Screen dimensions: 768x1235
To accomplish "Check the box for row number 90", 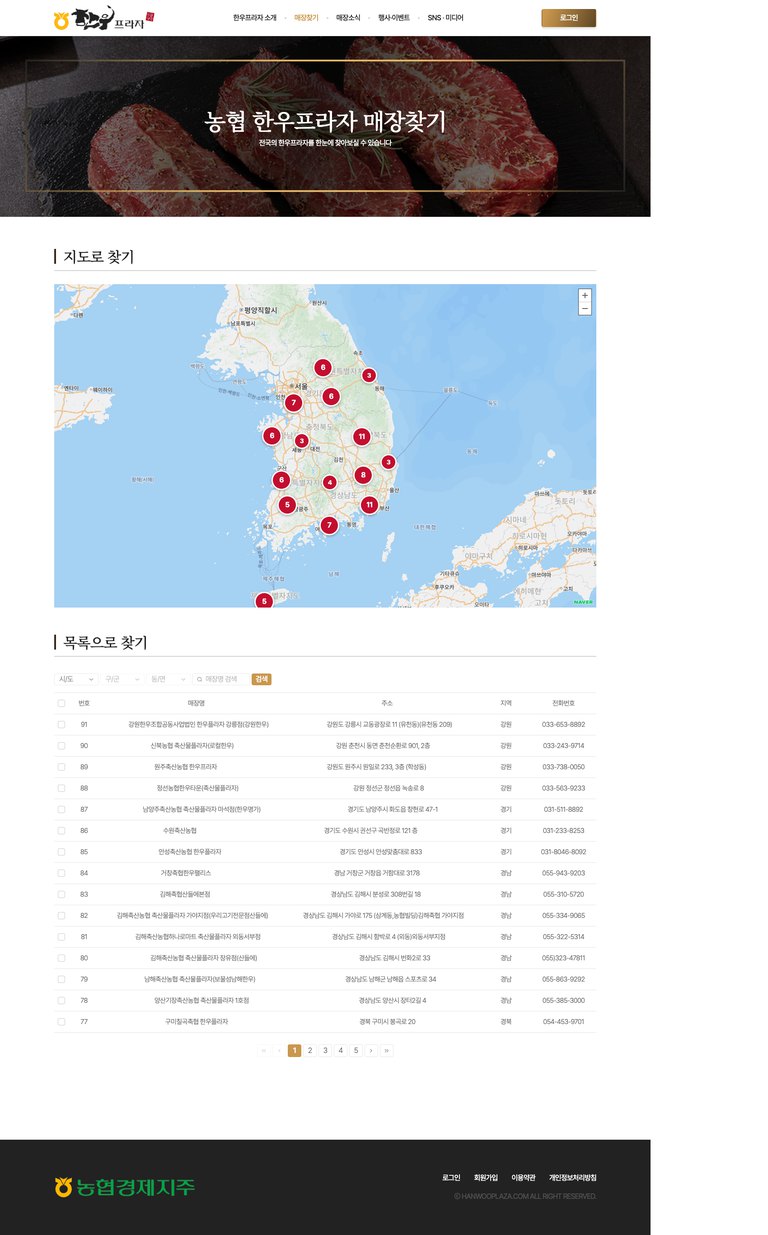I will (x=61, y=746).
